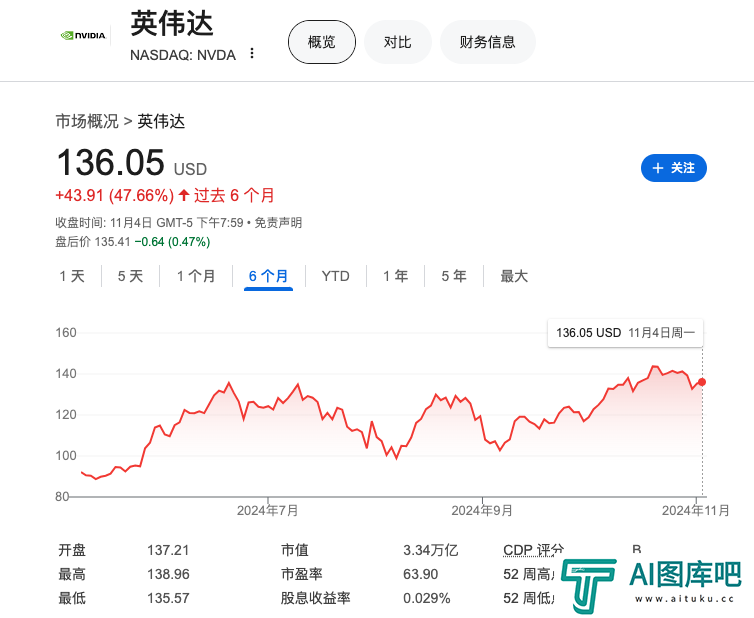The height and width of the screenshot is (618, 754).
Task: Click the 160 y-axis label
Action: [66, 333]
